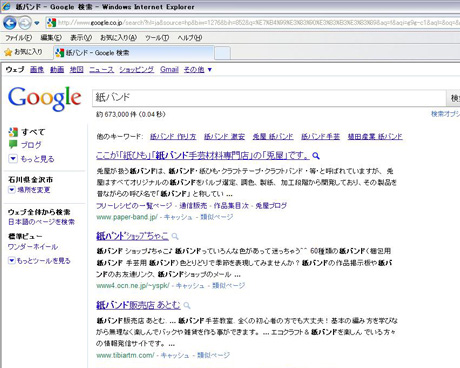Click the preview magnifier beside 兎屋 result
Image resolution: width=460 pixels, height=368 pixels.
[x=316, y=156]
